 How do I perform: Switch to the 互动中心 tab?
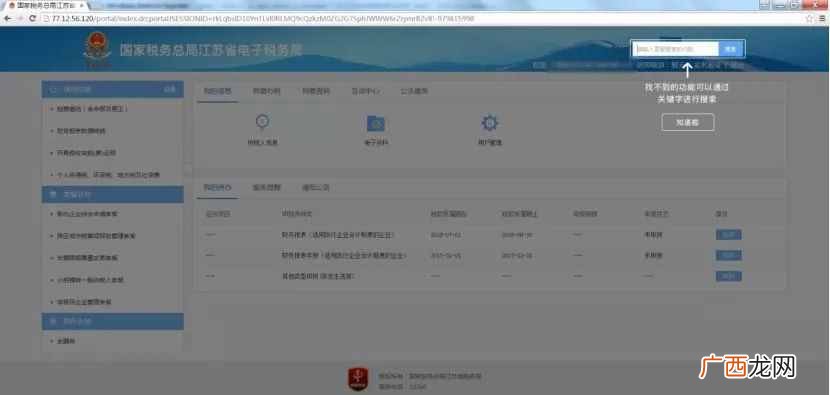[x=366, y=91]
